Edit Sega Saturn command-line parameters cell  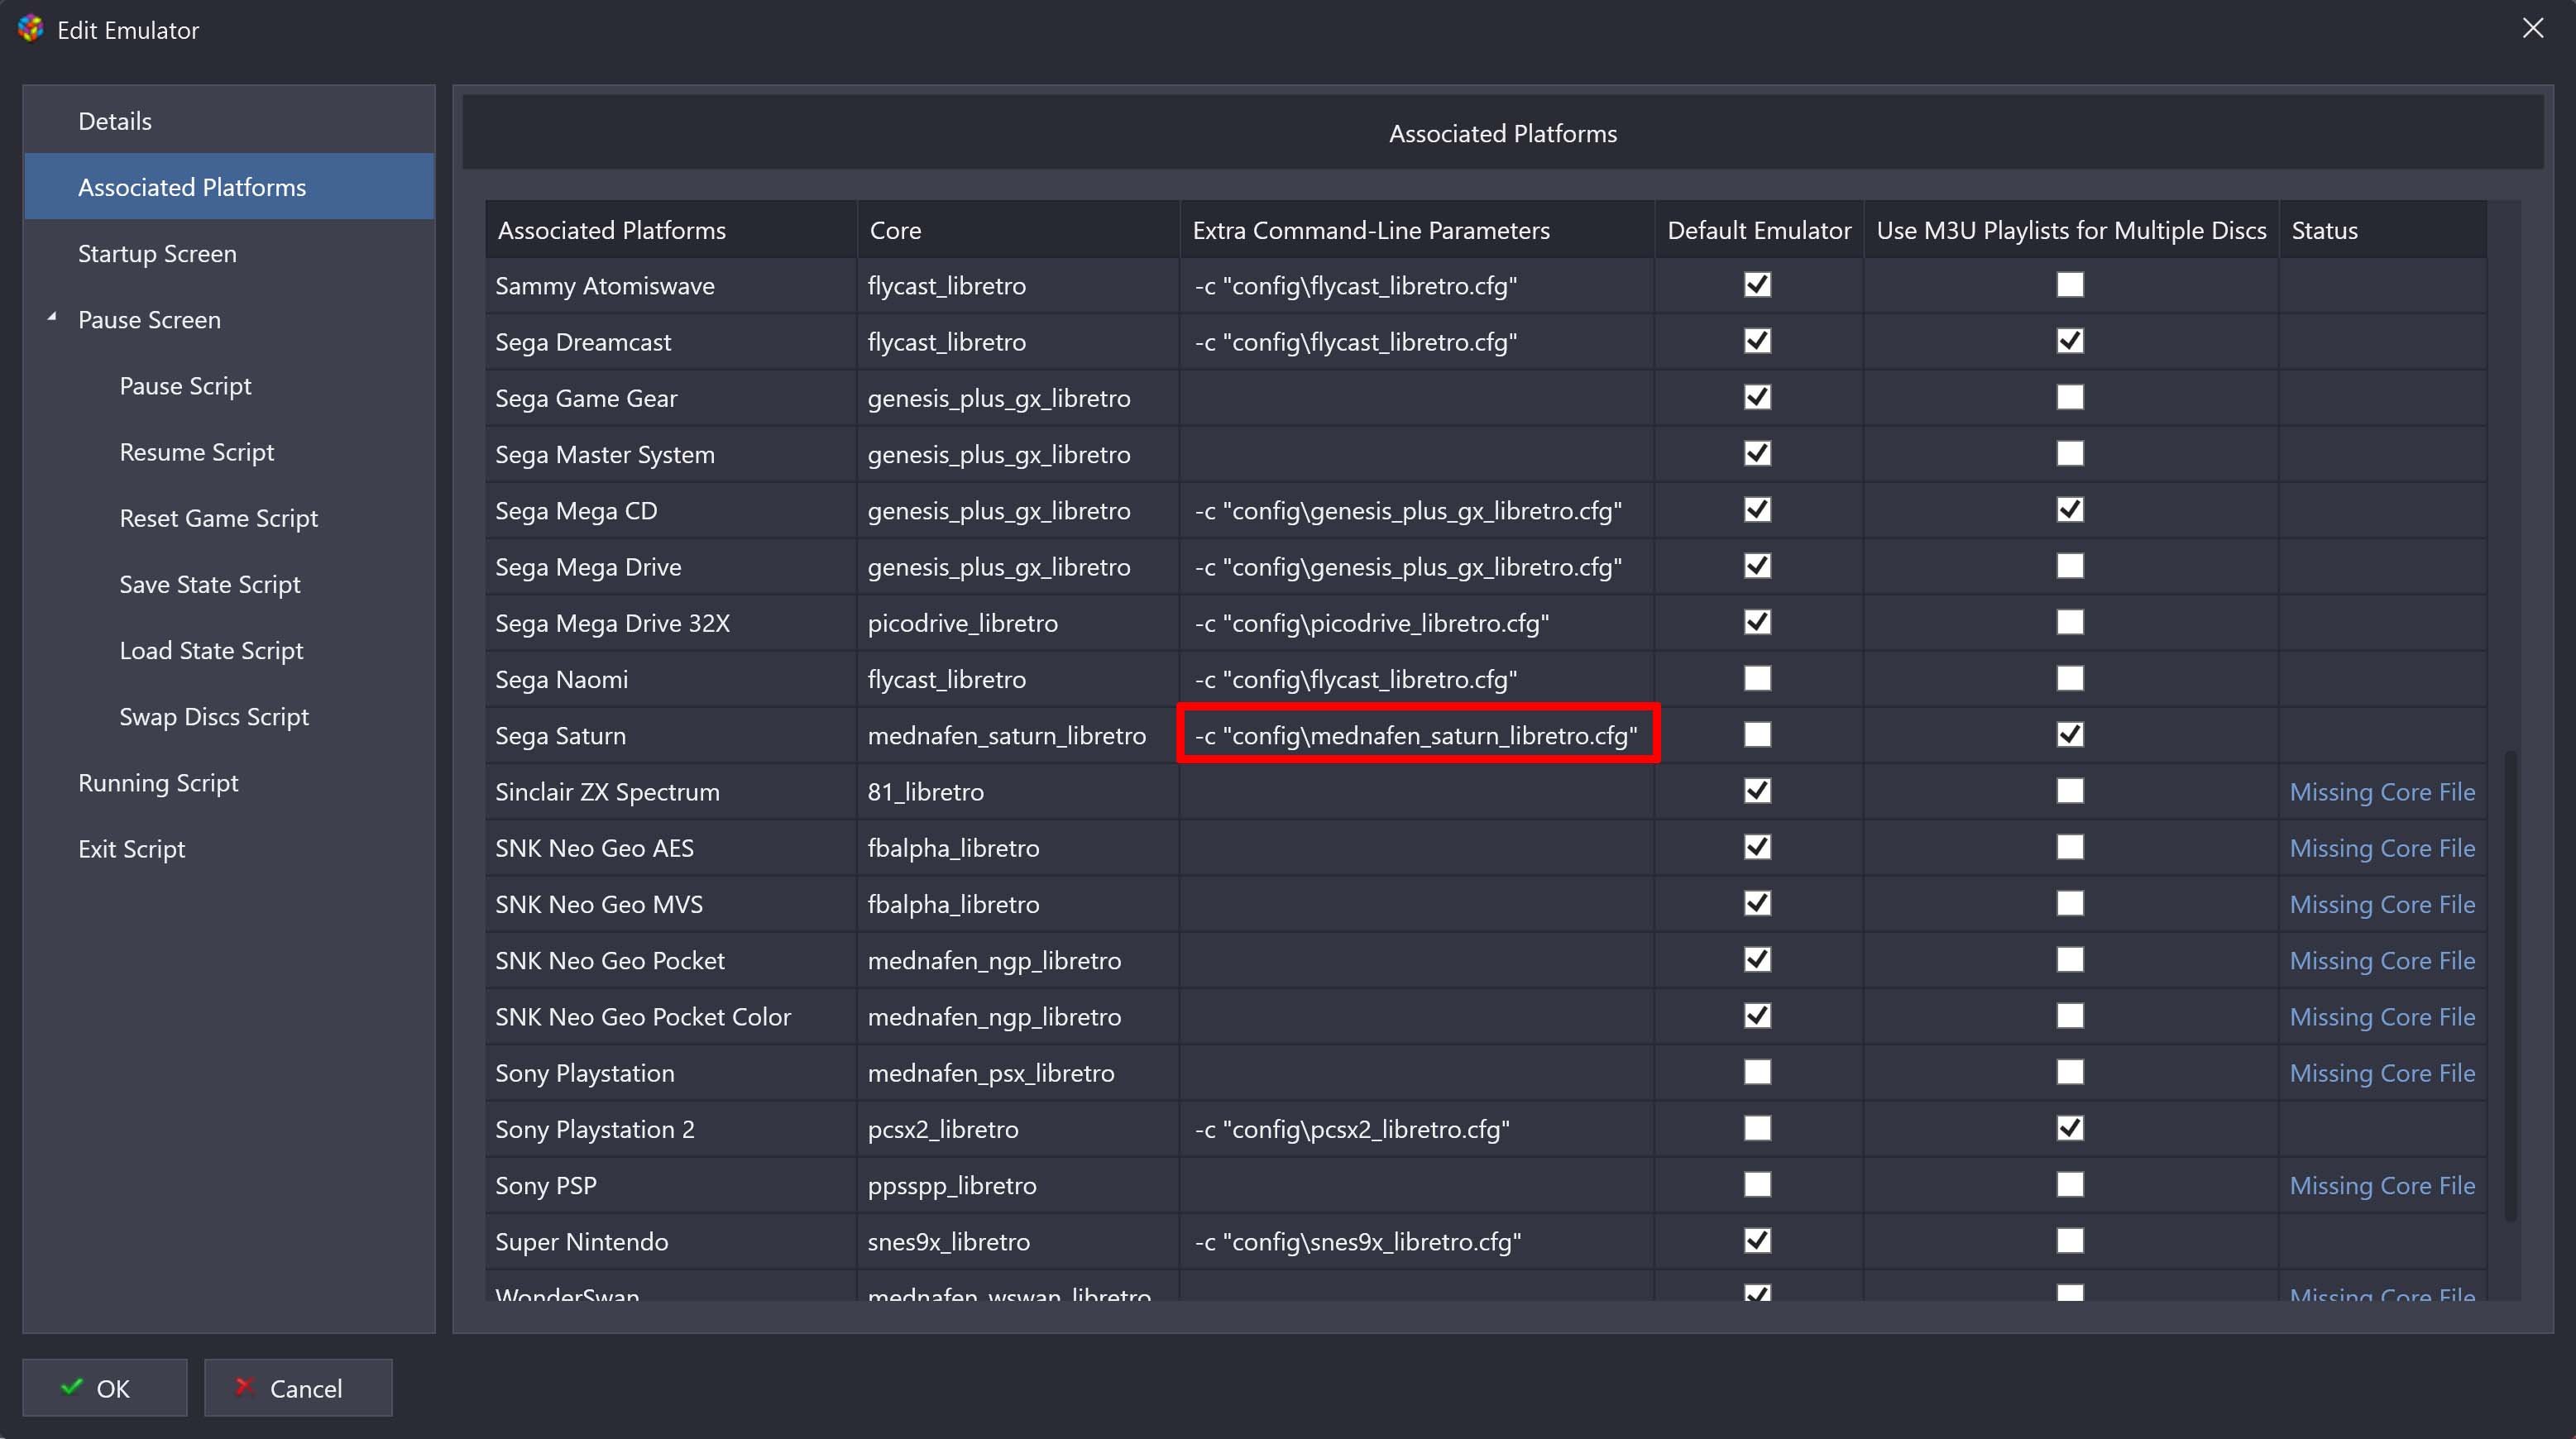pos(1417,735)
